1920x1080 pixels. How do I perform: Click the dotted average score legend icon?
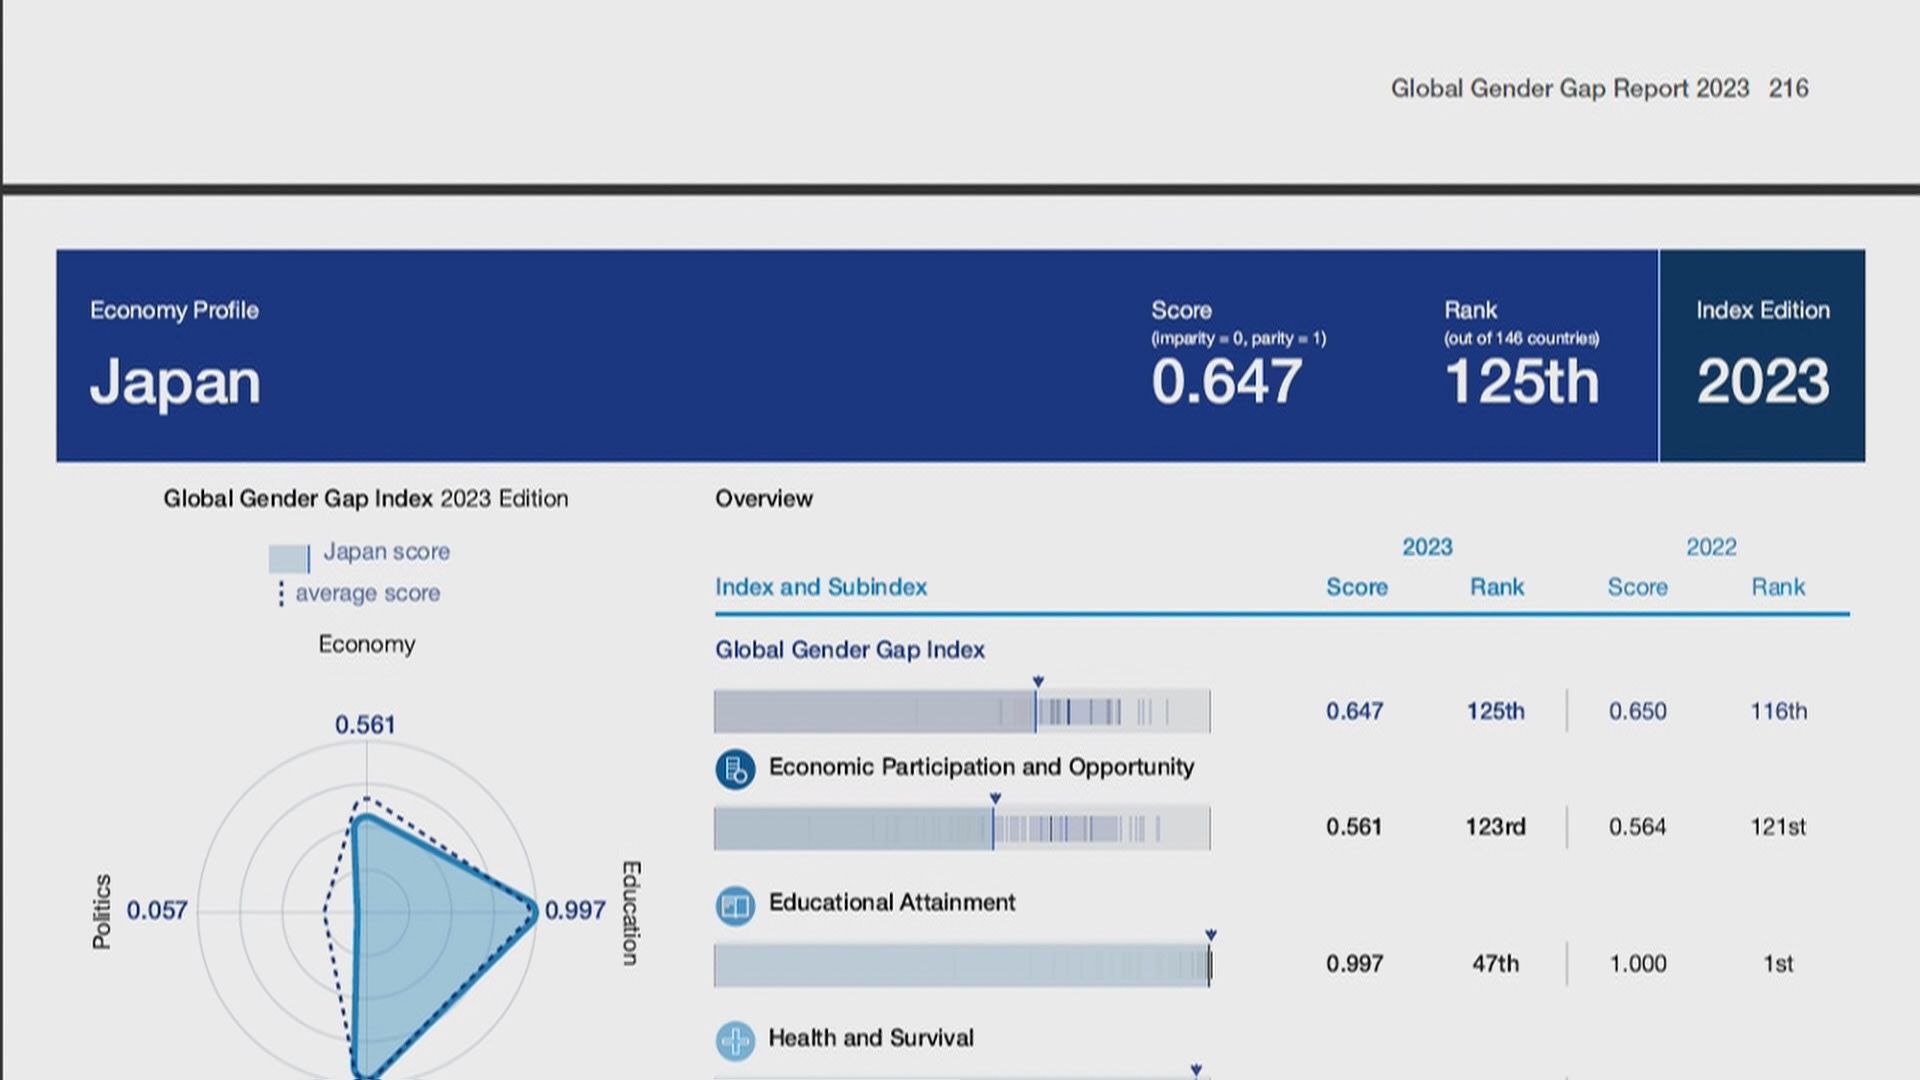pos(281,594)
